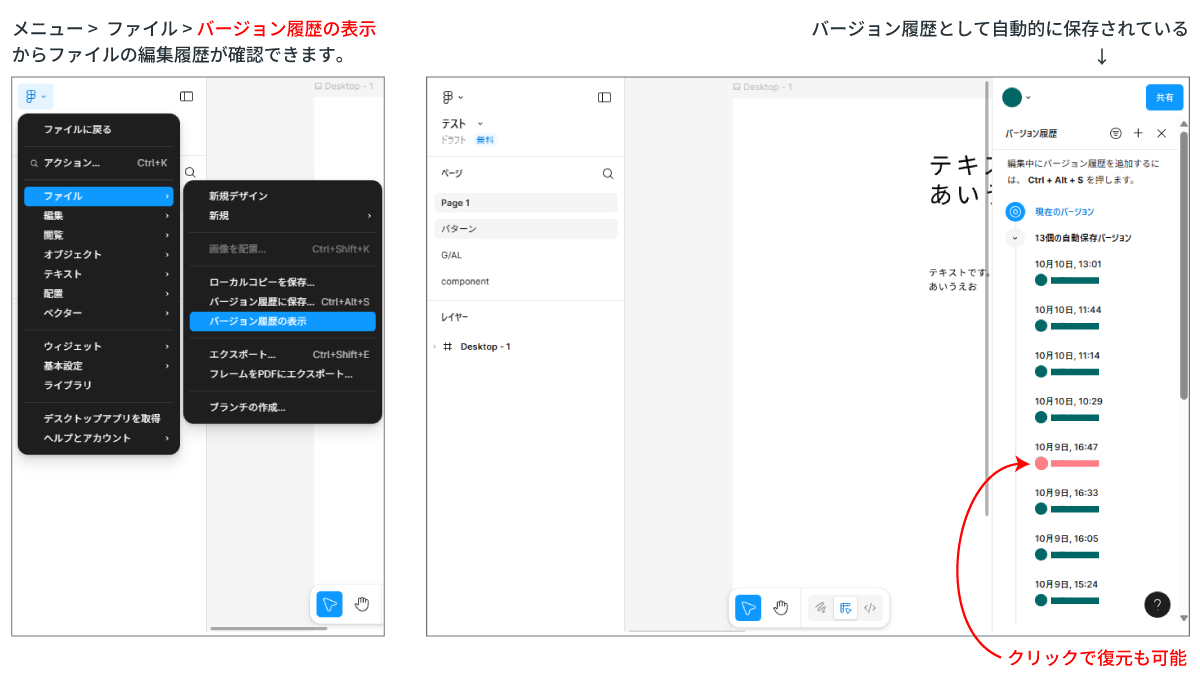The width and height of the screenshot is (1200, 675).
Task: Select エクスポート... menu entry
Action: pyautogui.click(x=242, y=354)
